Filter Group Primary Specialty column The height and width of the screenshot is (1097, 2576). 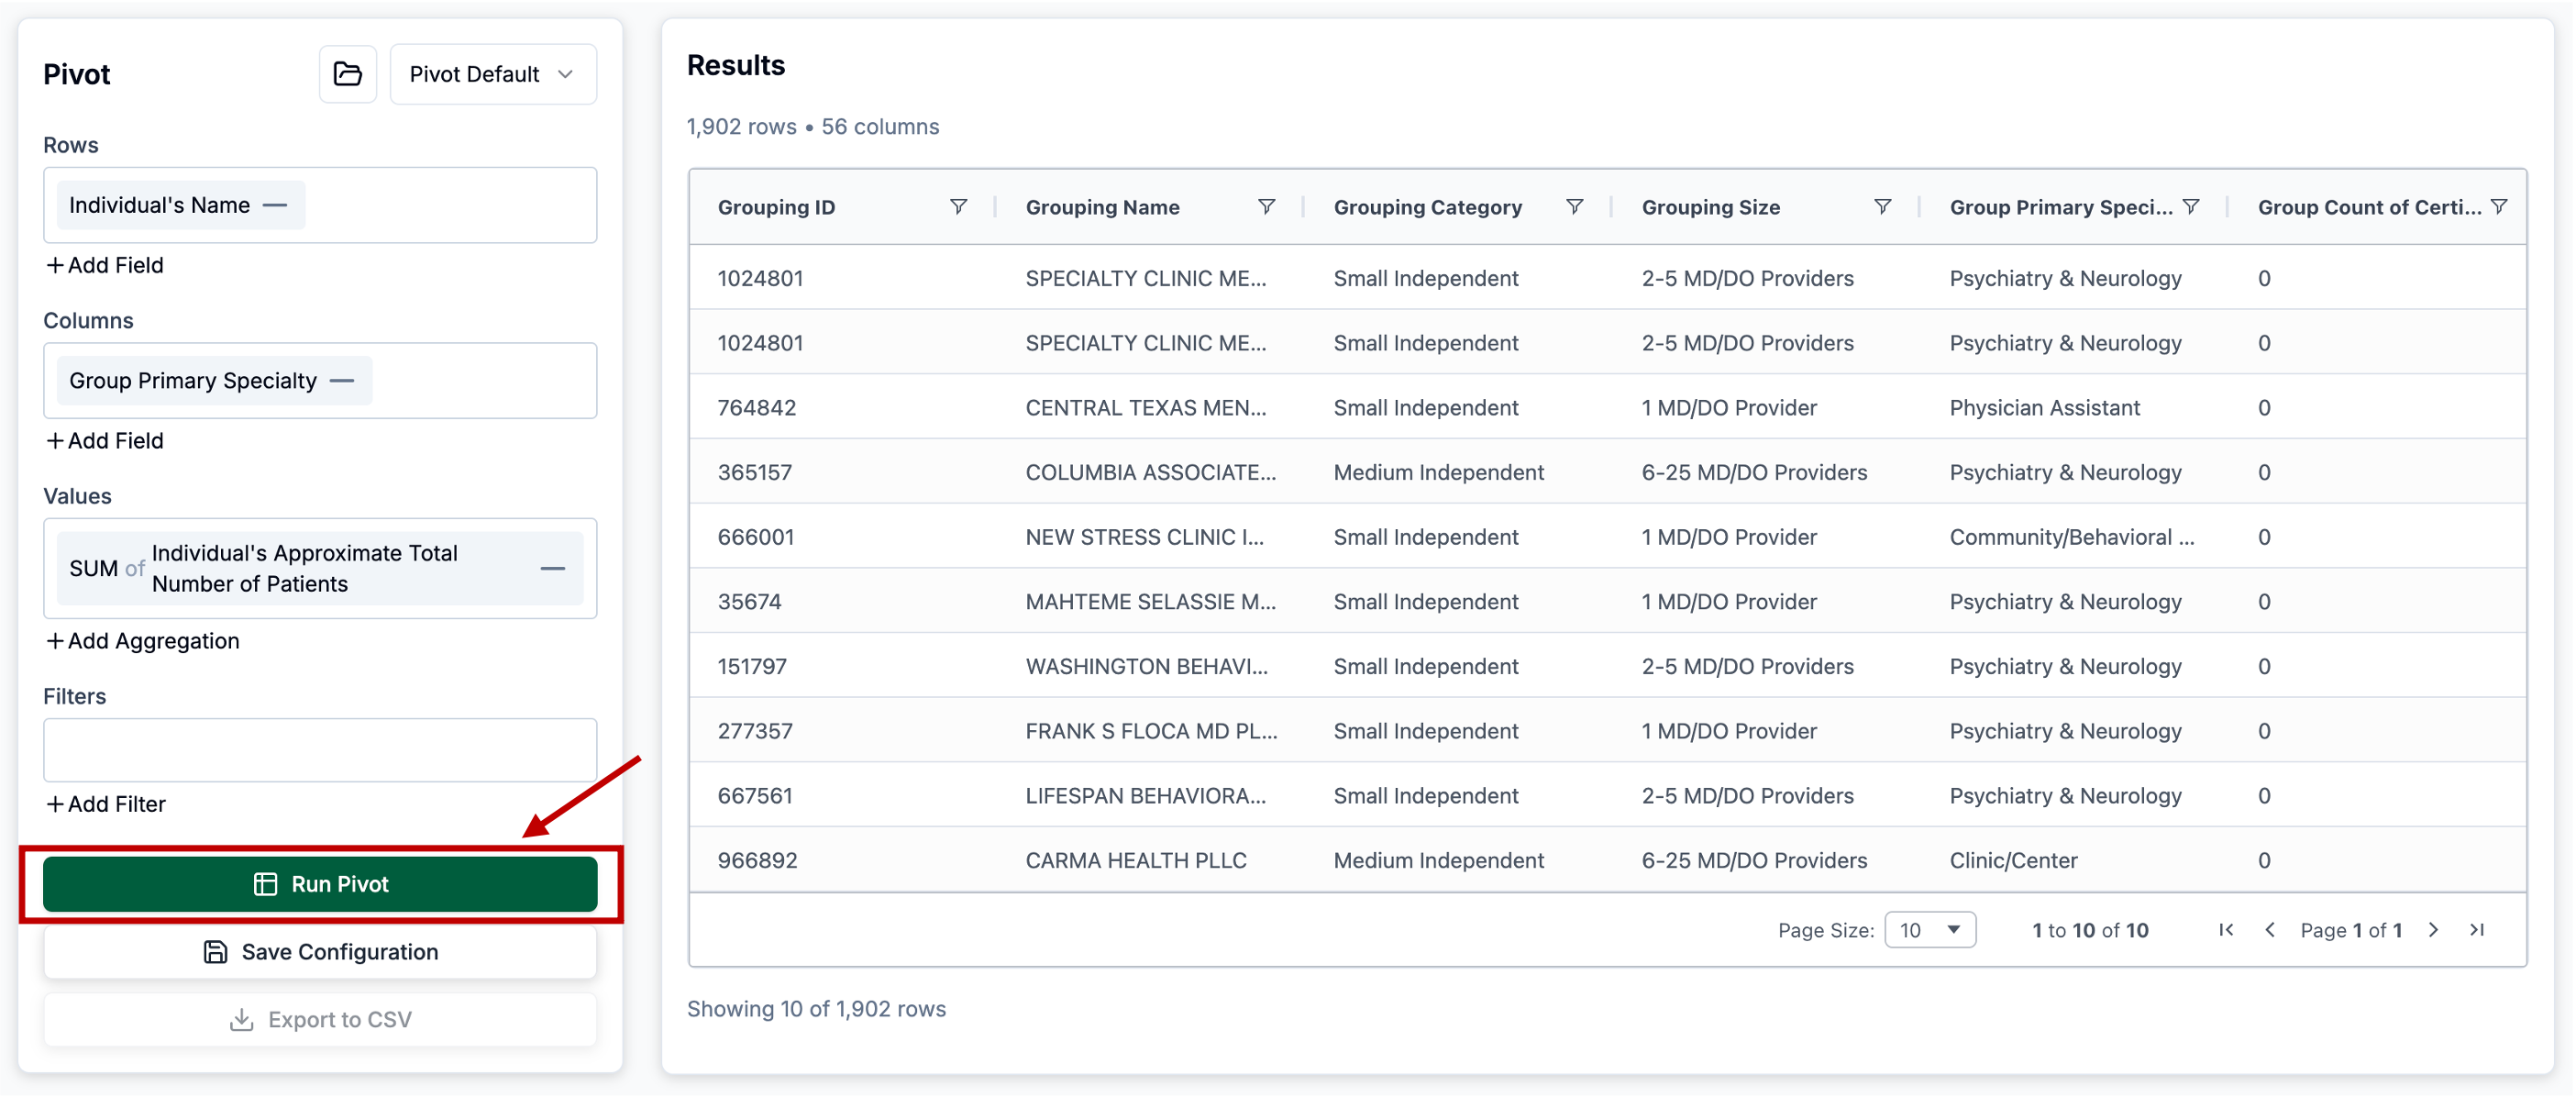[2190, 207]
